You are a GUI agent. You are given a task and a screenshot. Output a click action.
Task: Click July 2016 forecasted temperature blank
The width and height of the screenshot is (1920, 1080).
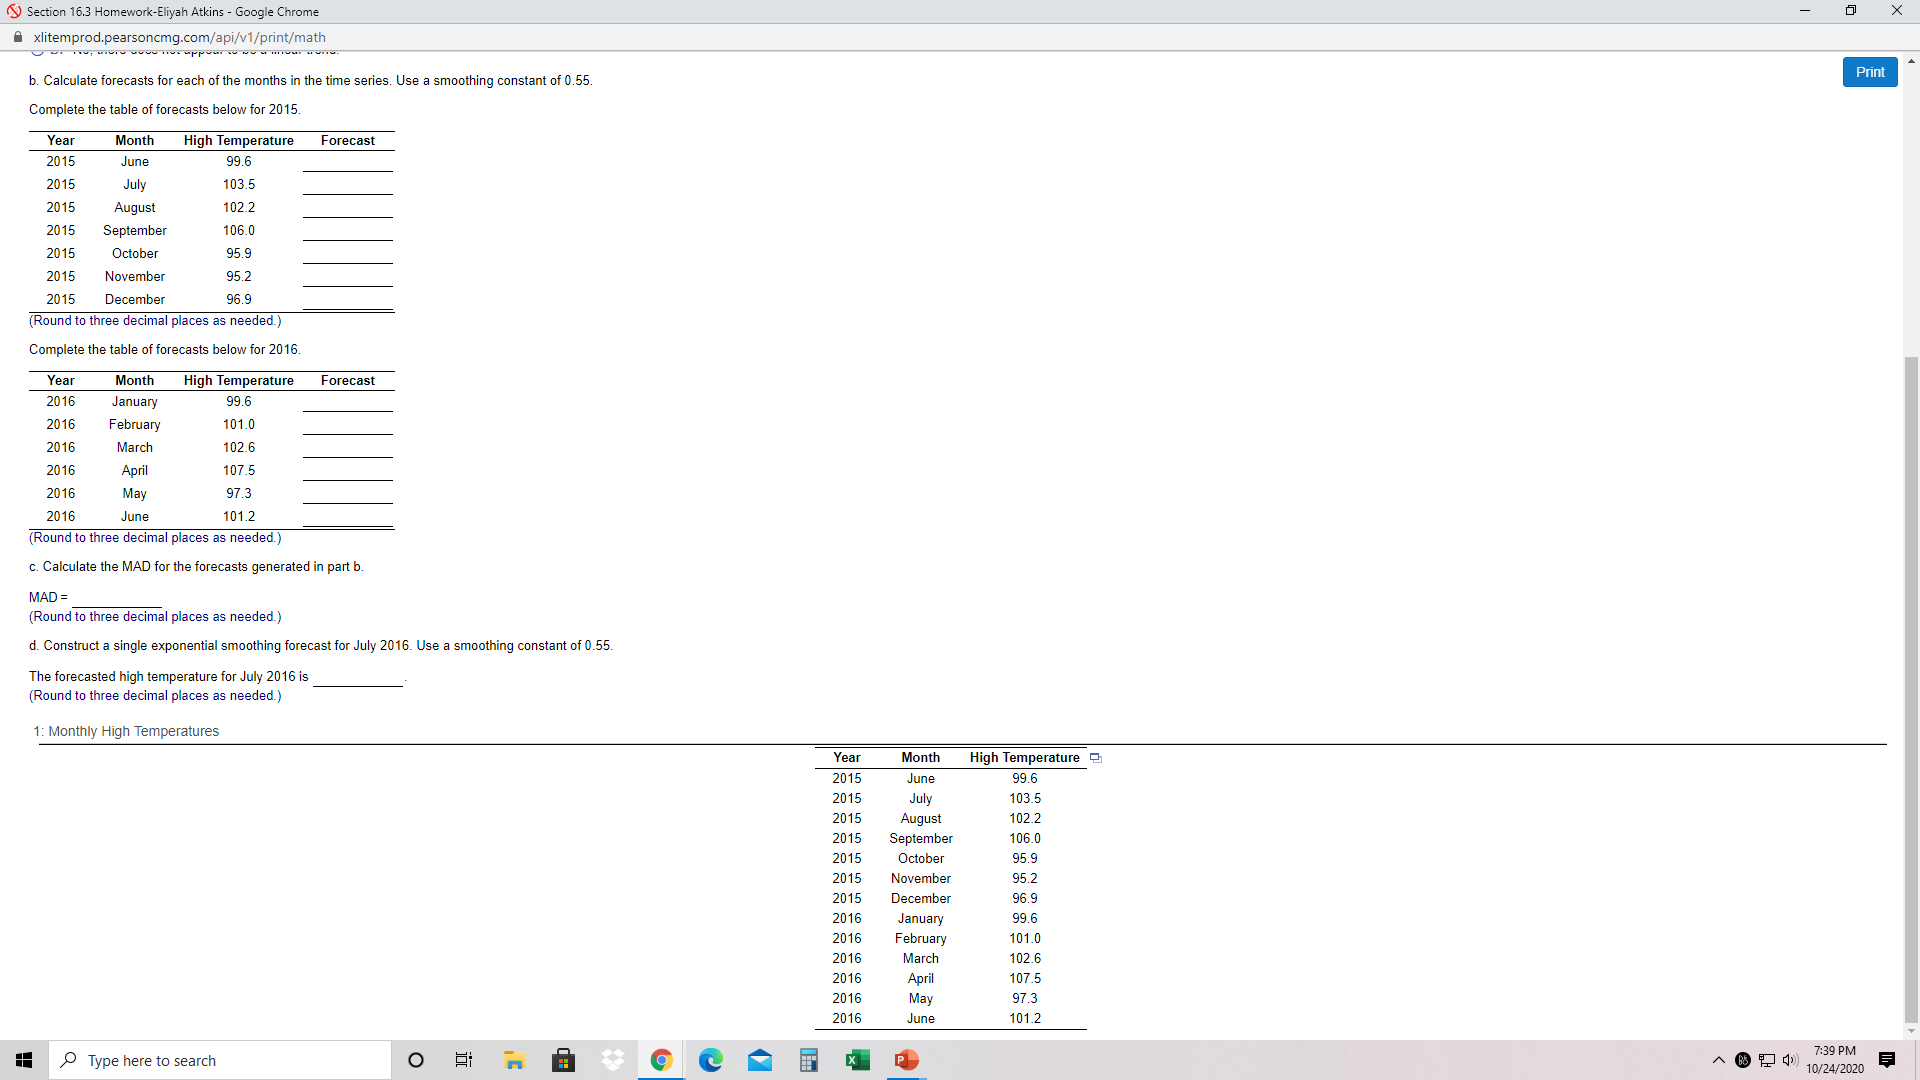coord(357,677)
